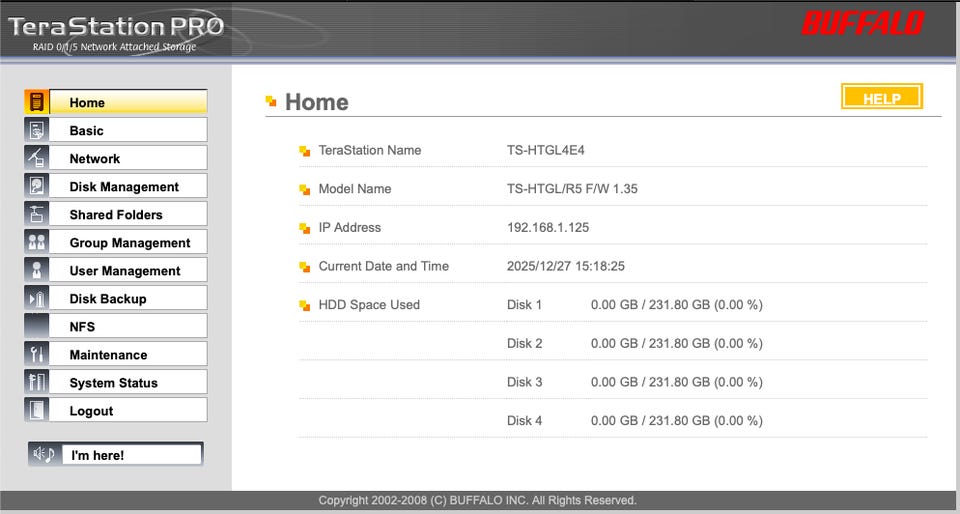Click the IP Address label
Image resolution: width=960 pixels, height=514 pixels.
pyautogui.click(x=350, y=227)
